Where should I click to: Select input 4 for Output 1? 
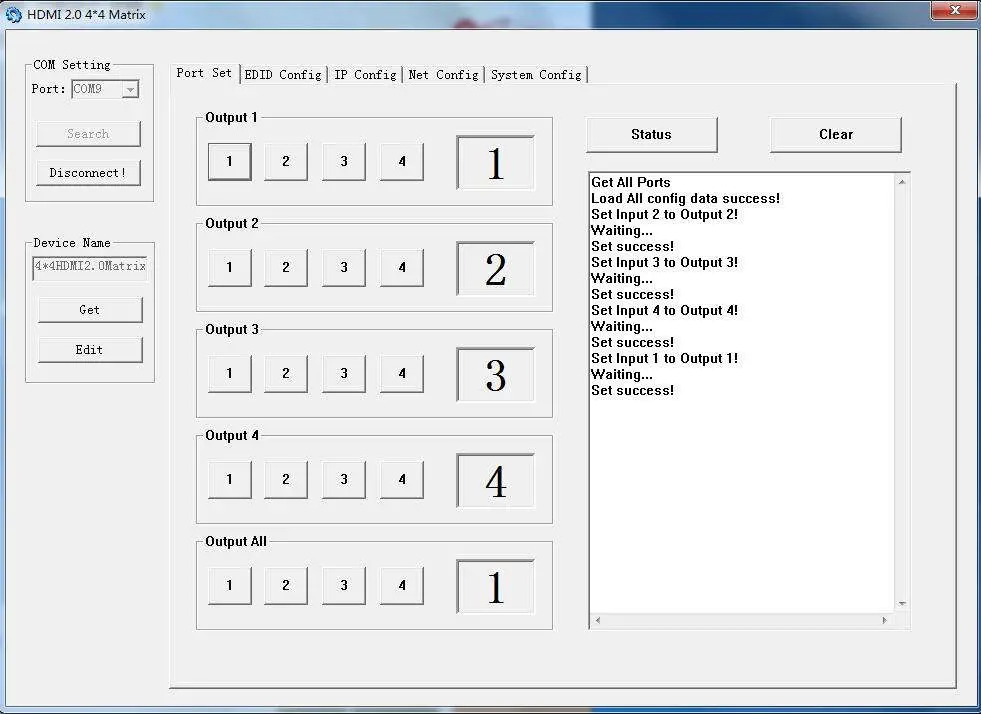(x=402, y=161)
